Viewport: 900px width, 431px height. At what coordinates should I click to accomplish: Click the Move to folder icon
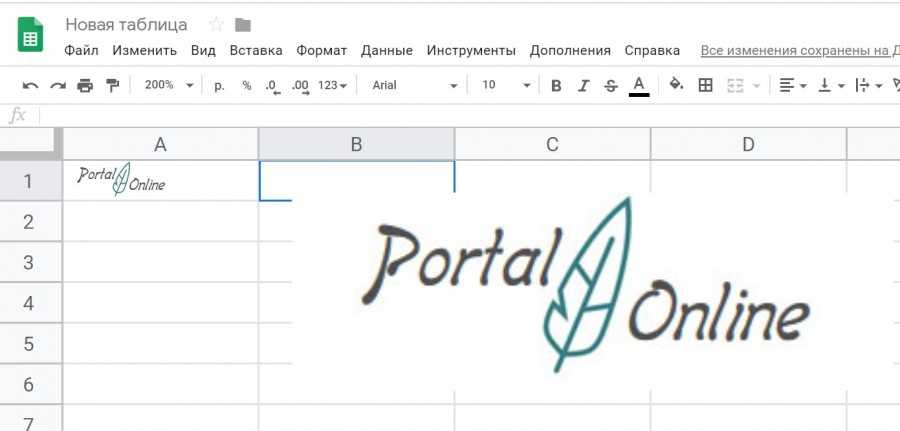click(243, 25)
